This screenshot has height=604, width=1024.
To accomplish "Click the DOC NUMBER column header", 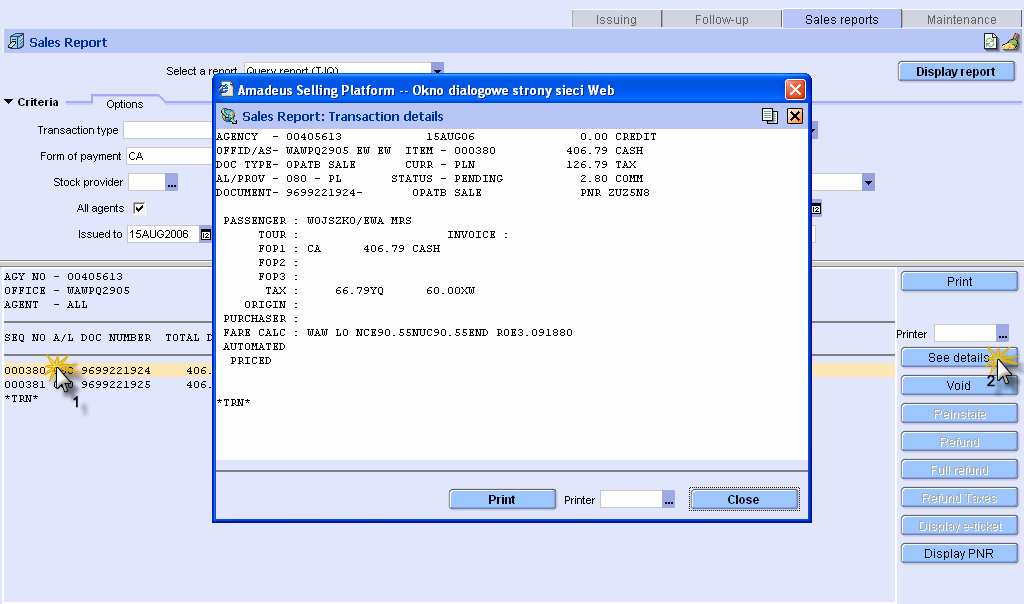I will pyautogui.click(x=116, y=338).
